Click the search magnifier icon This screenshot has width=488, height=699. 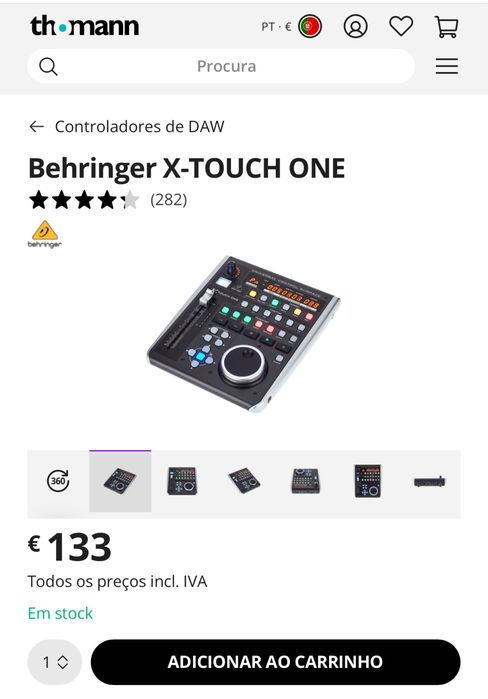point(48,67)
